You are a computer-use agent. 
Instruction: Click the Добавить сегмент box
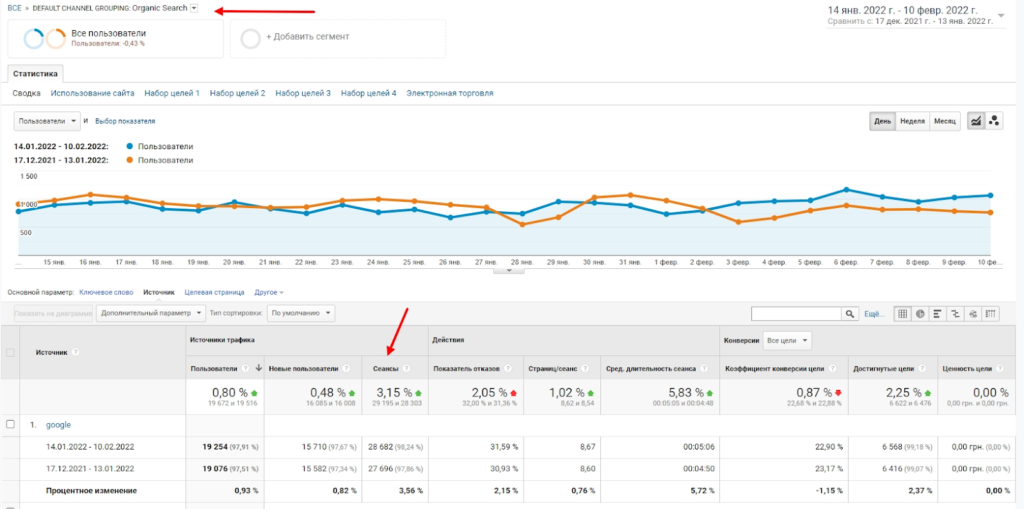point(308,37)
